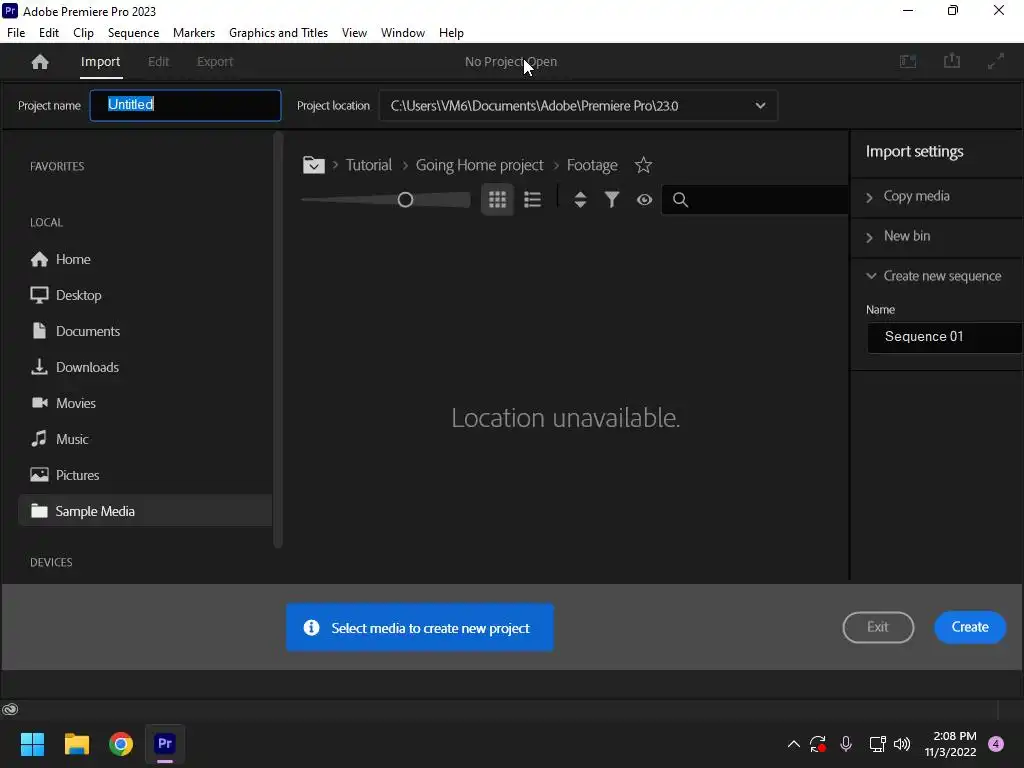Open network display tray icon
This screenshot has height=768, width=1024.
coord(877,744)
